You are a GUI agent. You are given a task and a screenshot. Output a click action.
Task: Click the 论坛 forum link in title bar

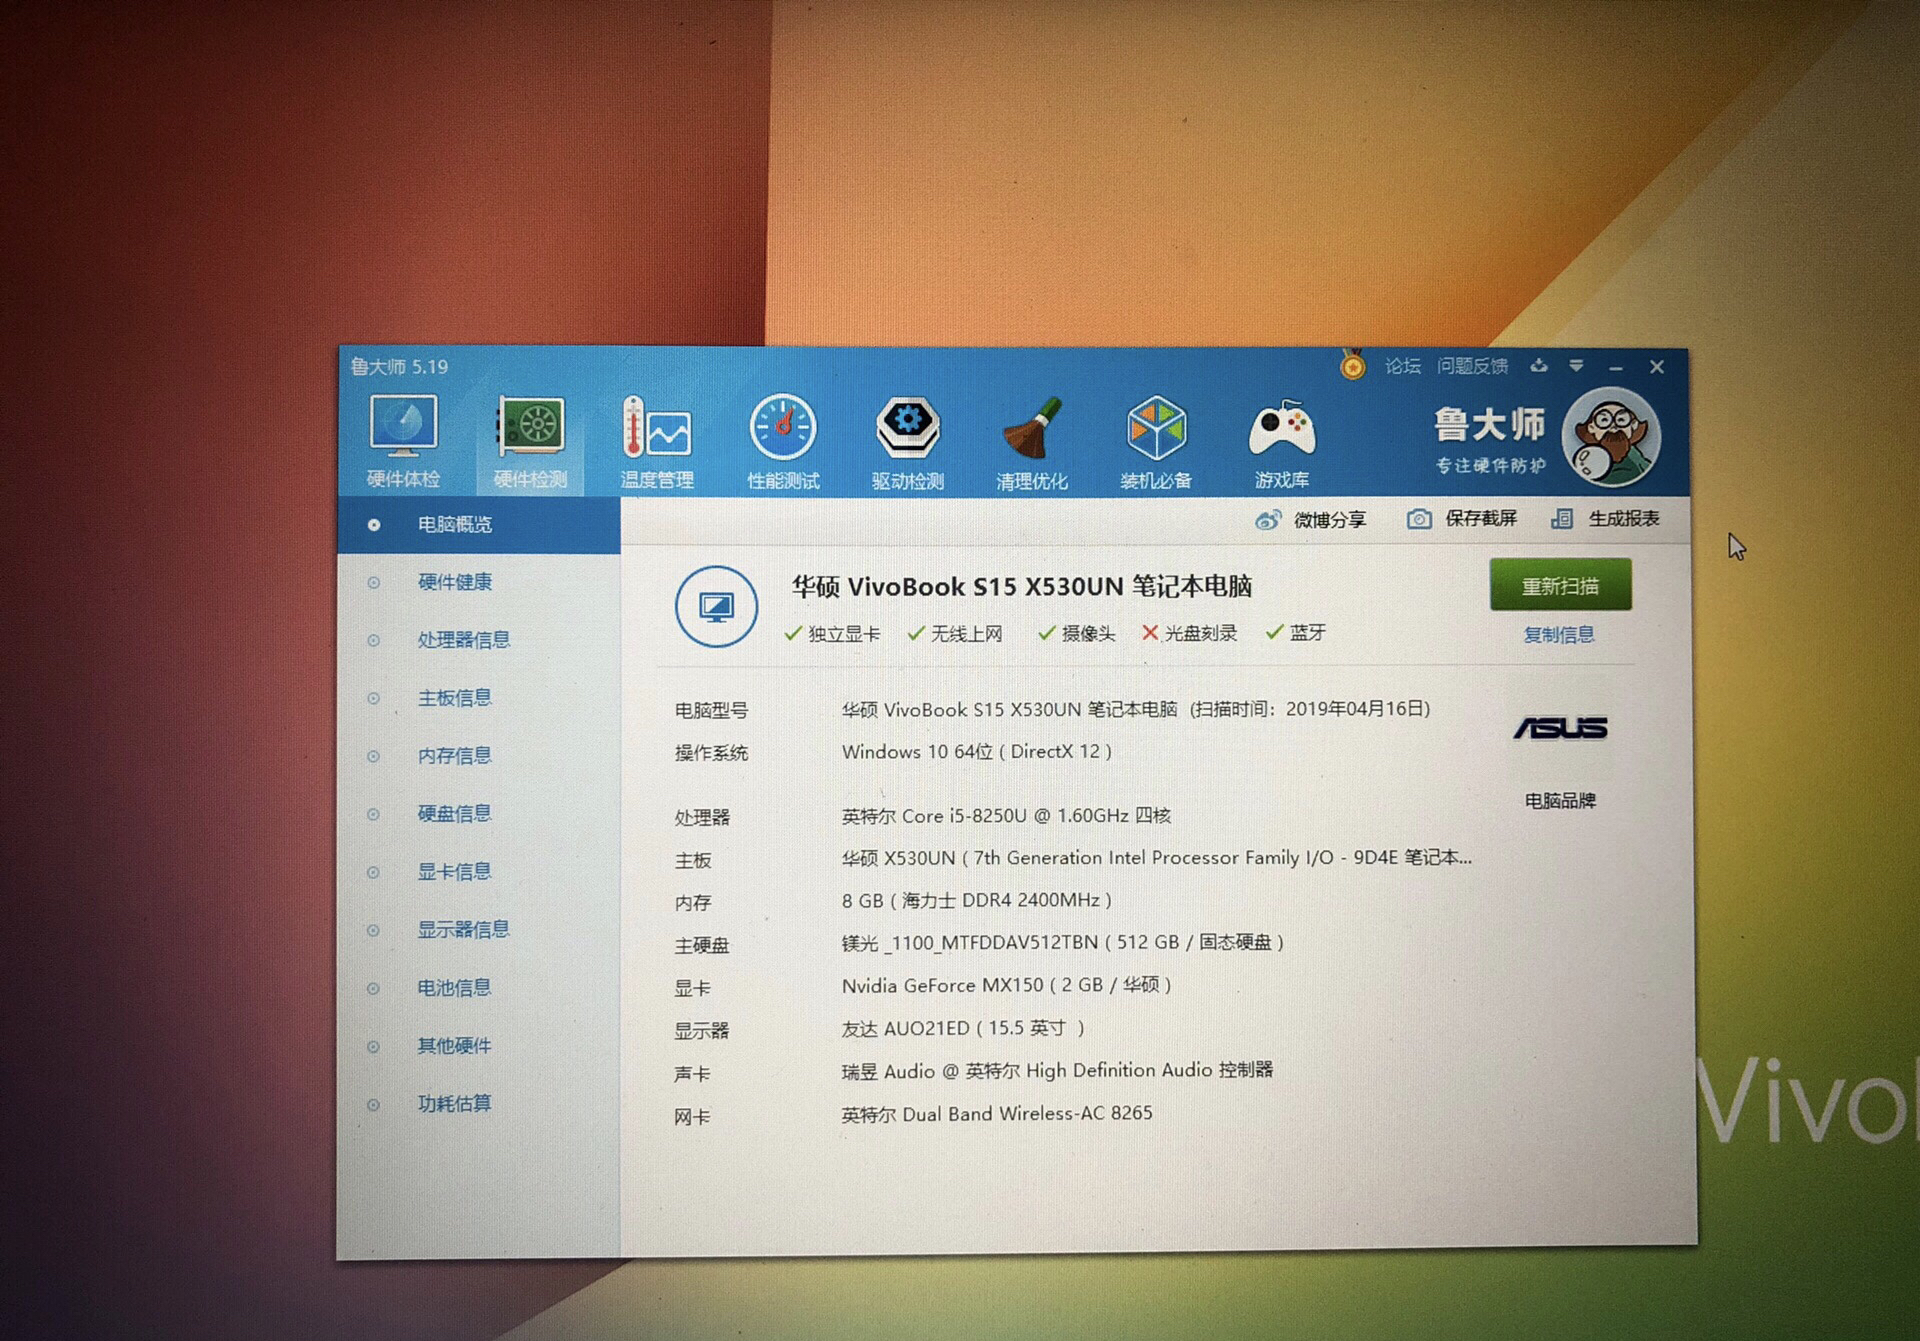pyautogui.click(x=1402, y=367)
